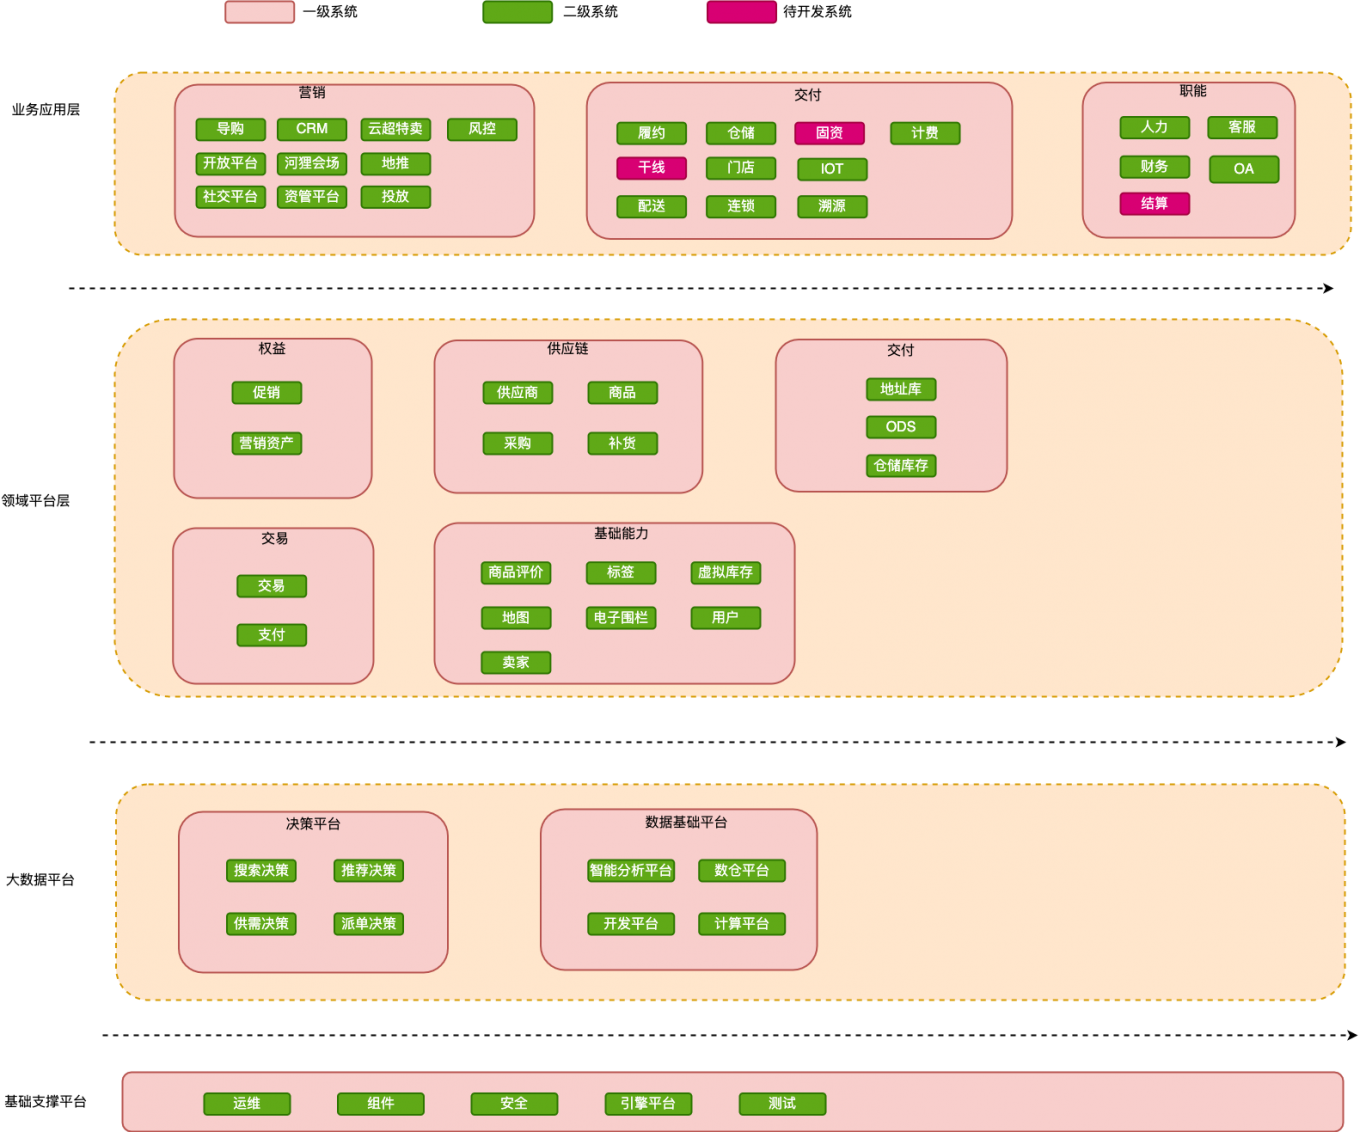Image resolution: width=1366 pixels, height=1132 pixels.
Task: Click the pink 一级系统 legend swatch
Action: point(259,12)
